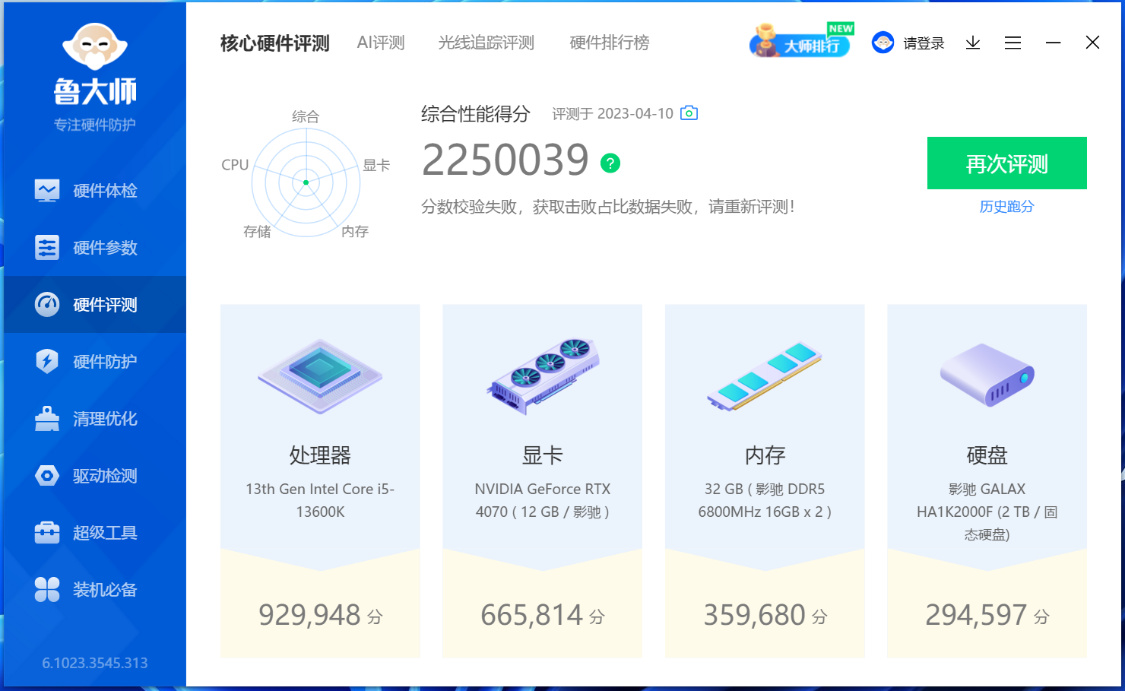
Task: Click the 存储 label on radar chart
Action: coord(257,231)
